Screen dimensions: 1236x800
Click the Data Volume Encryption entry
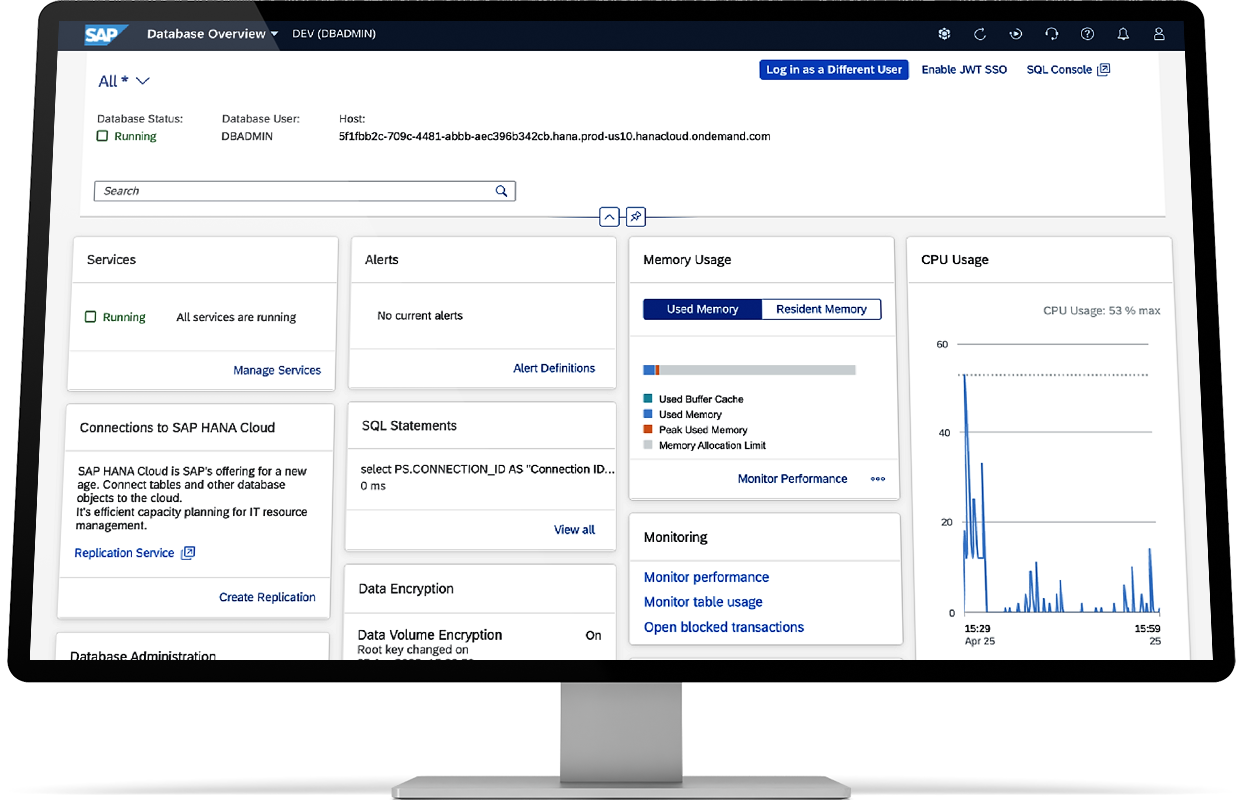click(x=480, y=642)
